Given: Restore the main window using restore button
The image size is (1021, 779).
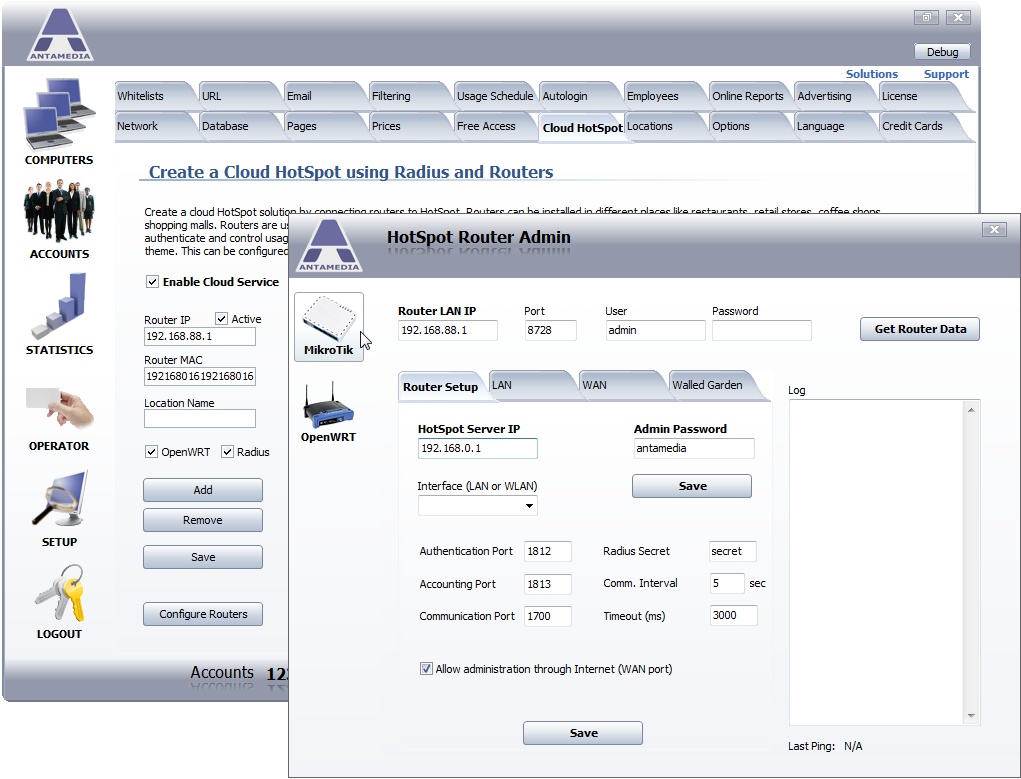Looking at the screenshot, I should (x=926, y=18).
